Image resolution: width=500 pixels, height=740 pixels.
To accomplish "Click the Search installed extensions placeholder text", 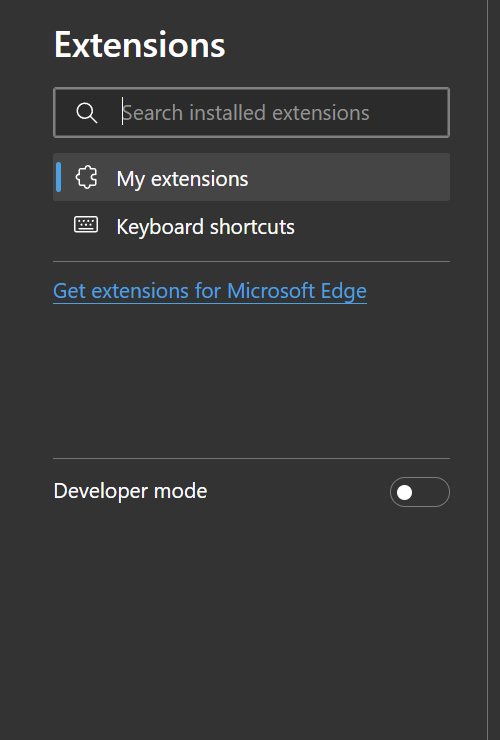I will (x=246, y=113).
